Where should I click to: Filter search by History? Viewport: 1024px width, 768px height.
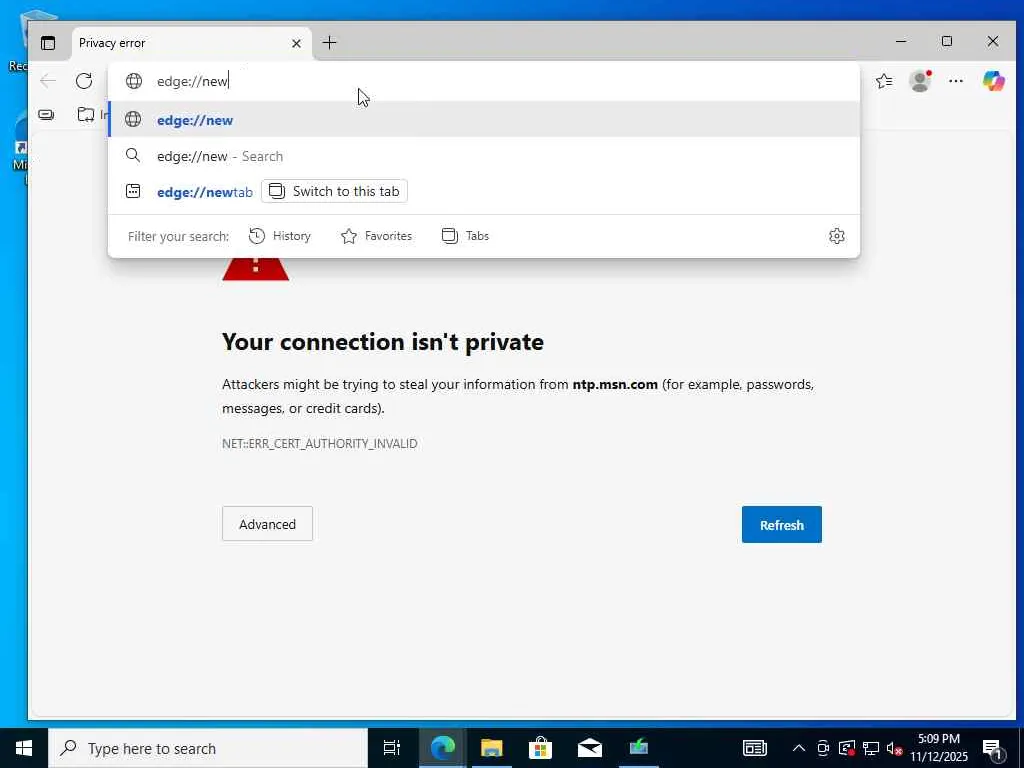[280, 236]
